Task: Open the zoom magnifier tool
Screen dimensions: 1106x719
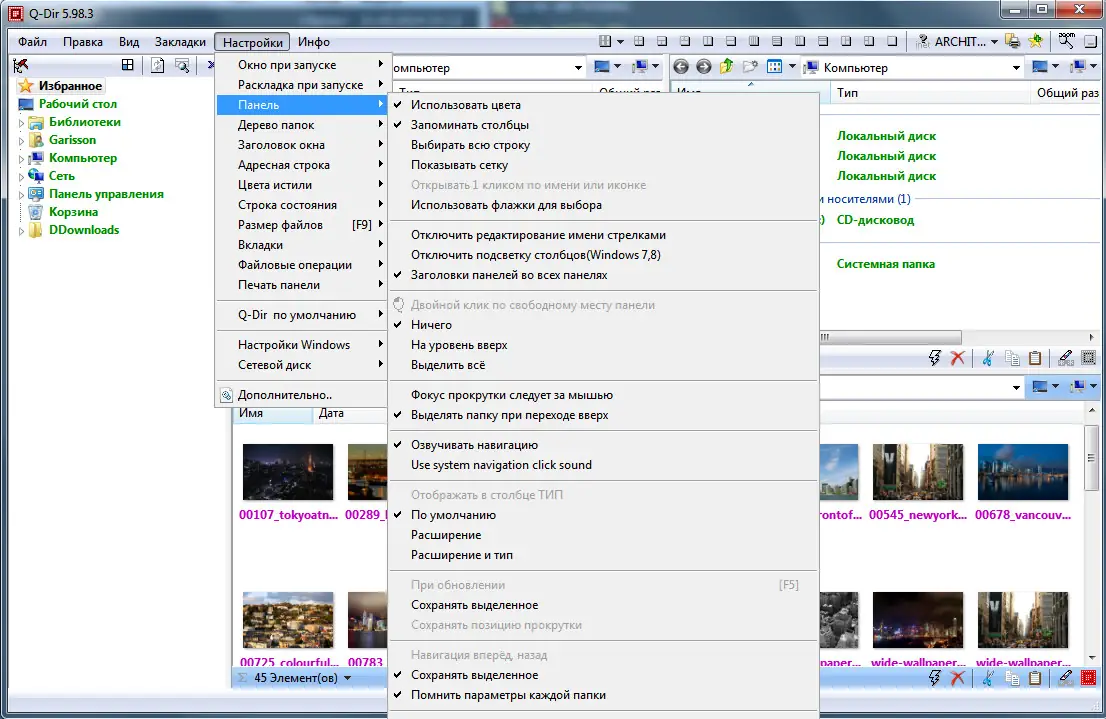Action: (1066, 41)
